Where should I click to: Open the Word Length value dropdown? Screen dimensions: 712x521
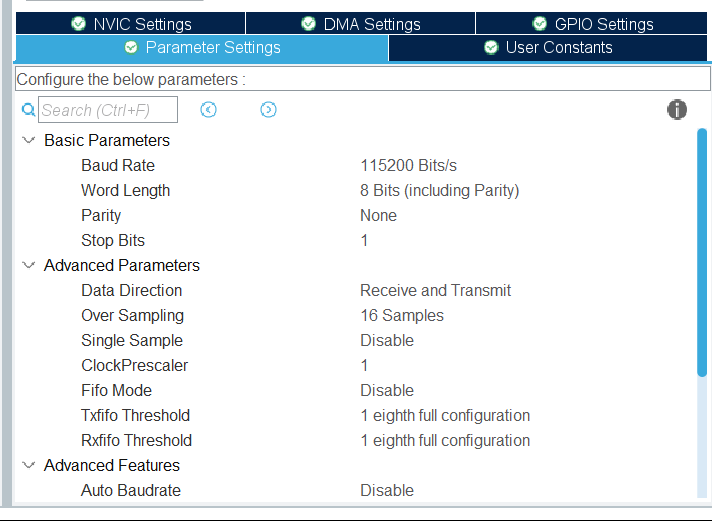439,191
